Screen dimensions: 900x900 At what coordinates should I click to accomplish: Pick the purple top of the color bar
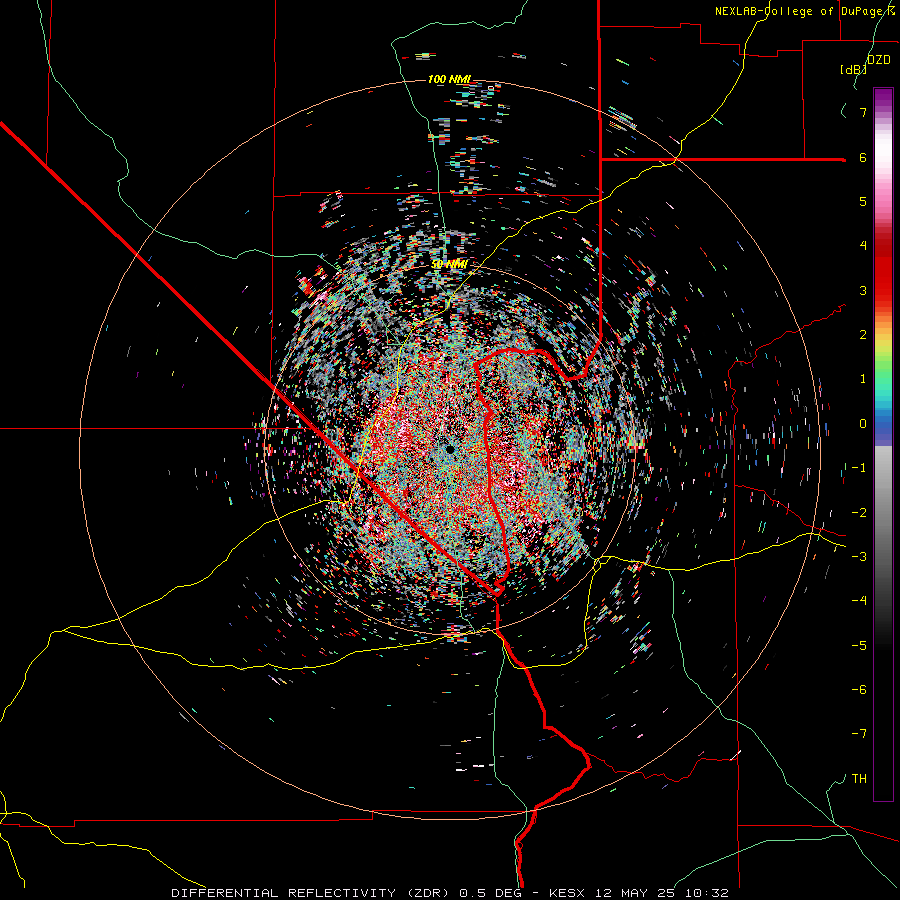pos(883,98)
